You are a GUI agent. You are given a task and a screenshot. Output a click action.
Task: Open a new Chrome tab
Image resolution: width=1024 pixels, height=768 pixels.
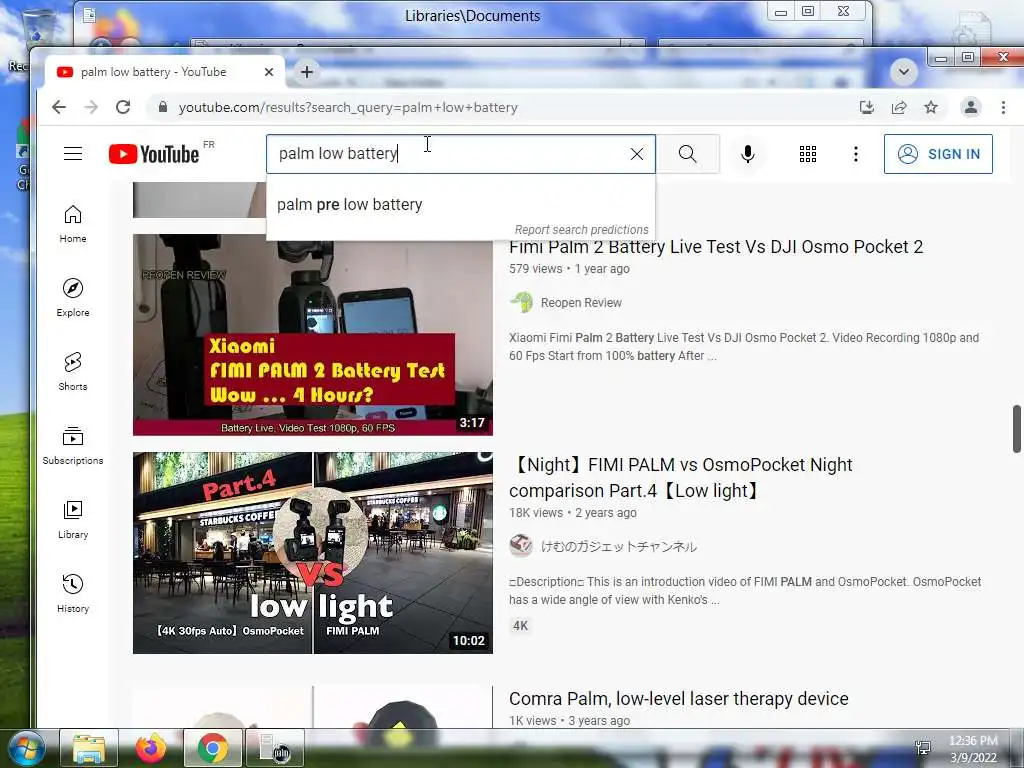pyautogui.click(x=306, y=72)
